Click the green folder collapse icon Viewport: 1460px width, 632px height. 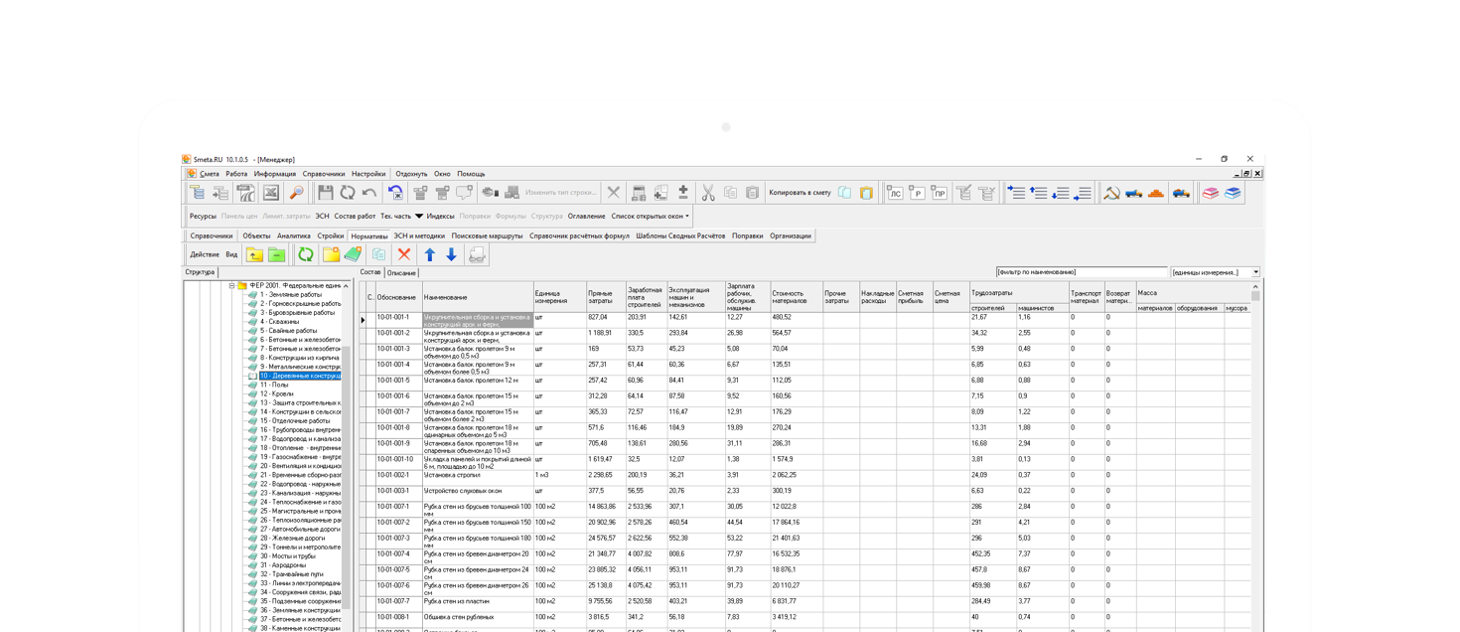pyautogui.click(x=276, y=255)
